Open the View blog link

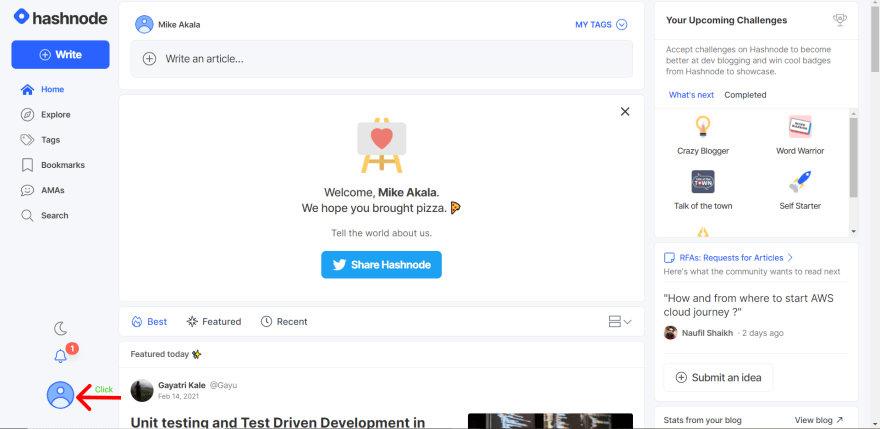(819, 419)
